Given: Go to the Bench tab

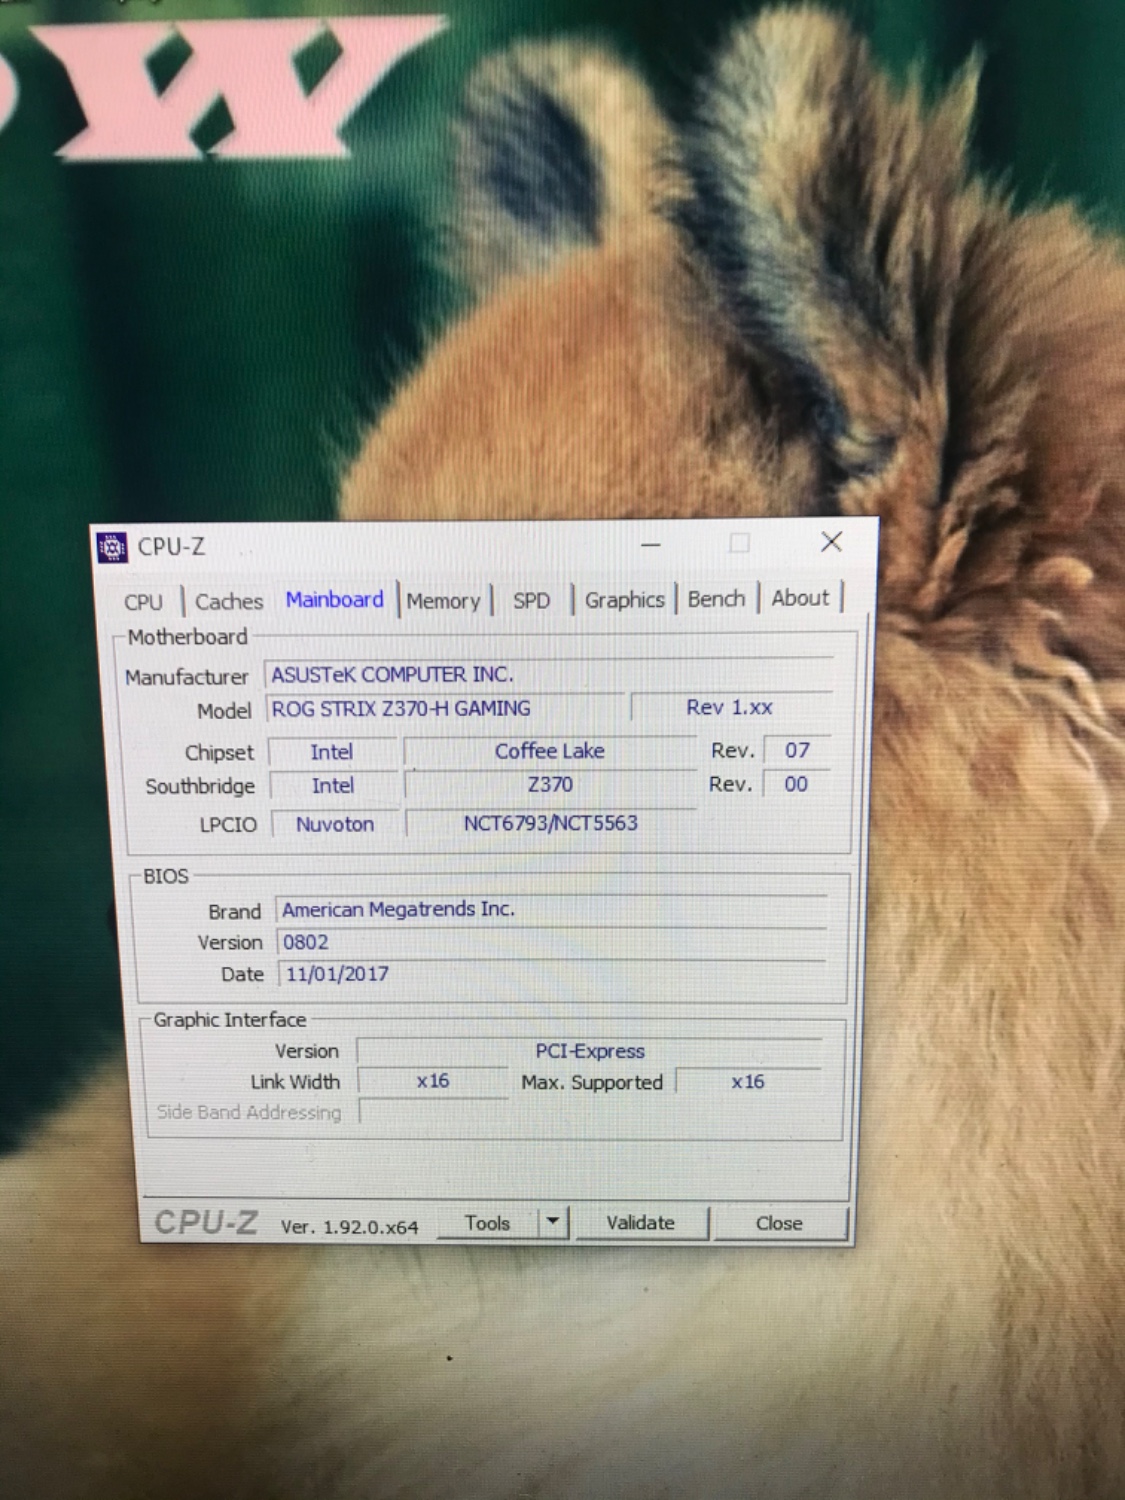Looking at the screenshot, I should point(716,598).
